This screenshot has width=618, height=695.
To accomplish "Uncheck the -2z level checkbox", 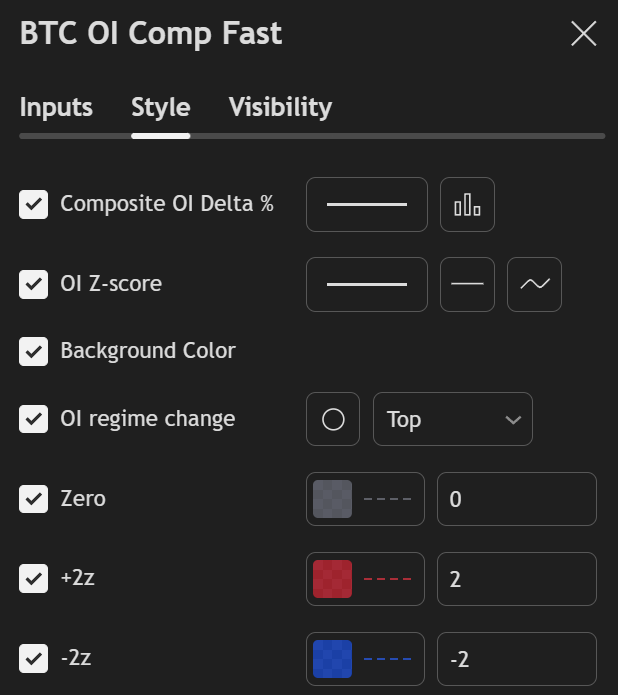I will click(x=33, y=658).
